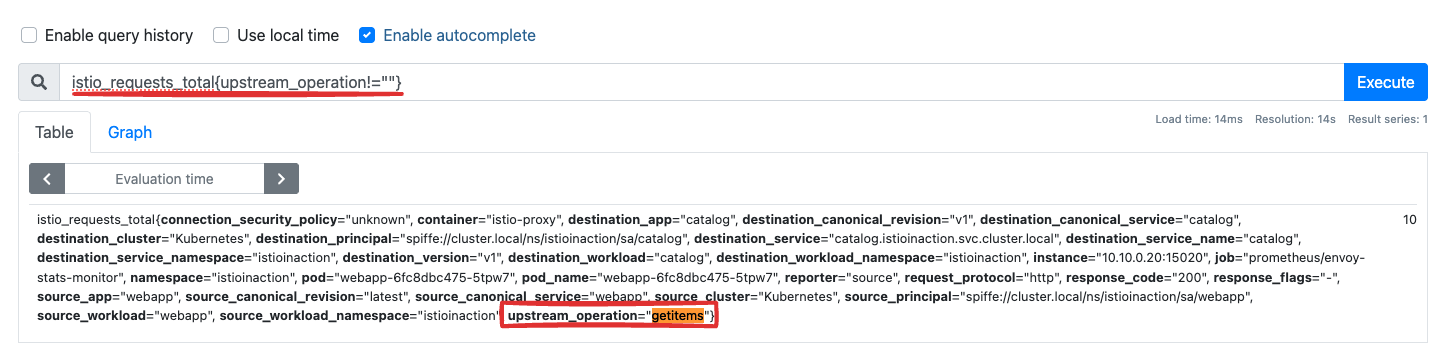The image size is (1451, 361).
Task: Switch to the Table tab
Action: point(55,132)
